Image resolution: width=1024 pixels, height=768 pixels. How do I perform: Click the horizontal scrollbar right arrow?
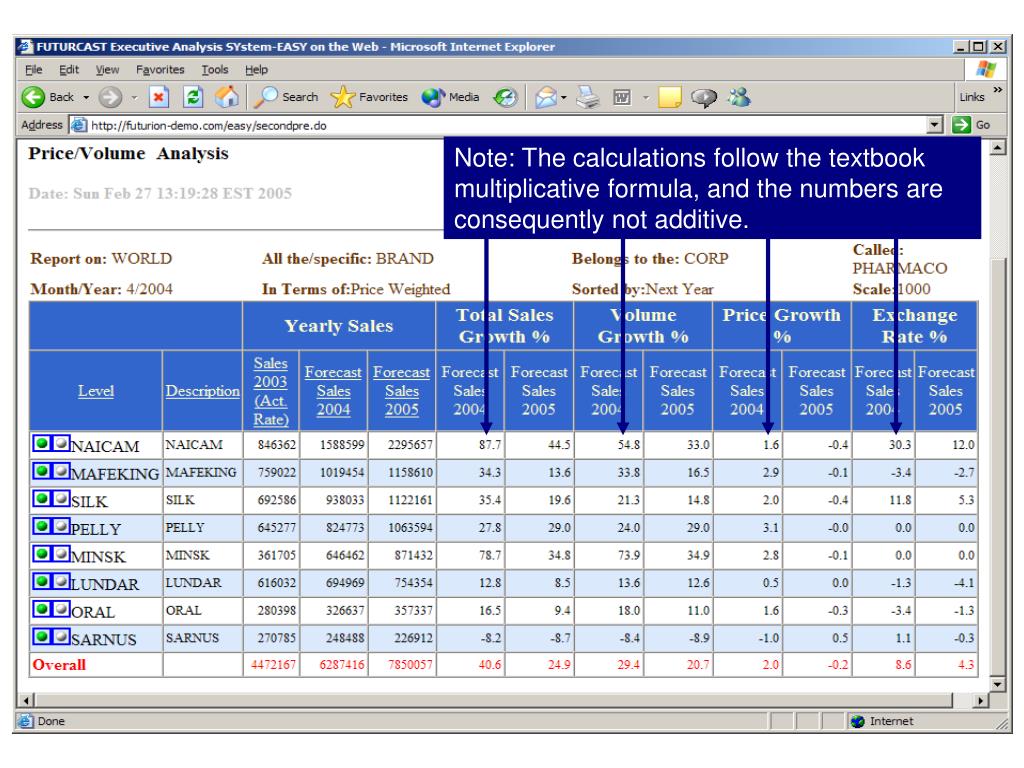[x=980, y=701]
